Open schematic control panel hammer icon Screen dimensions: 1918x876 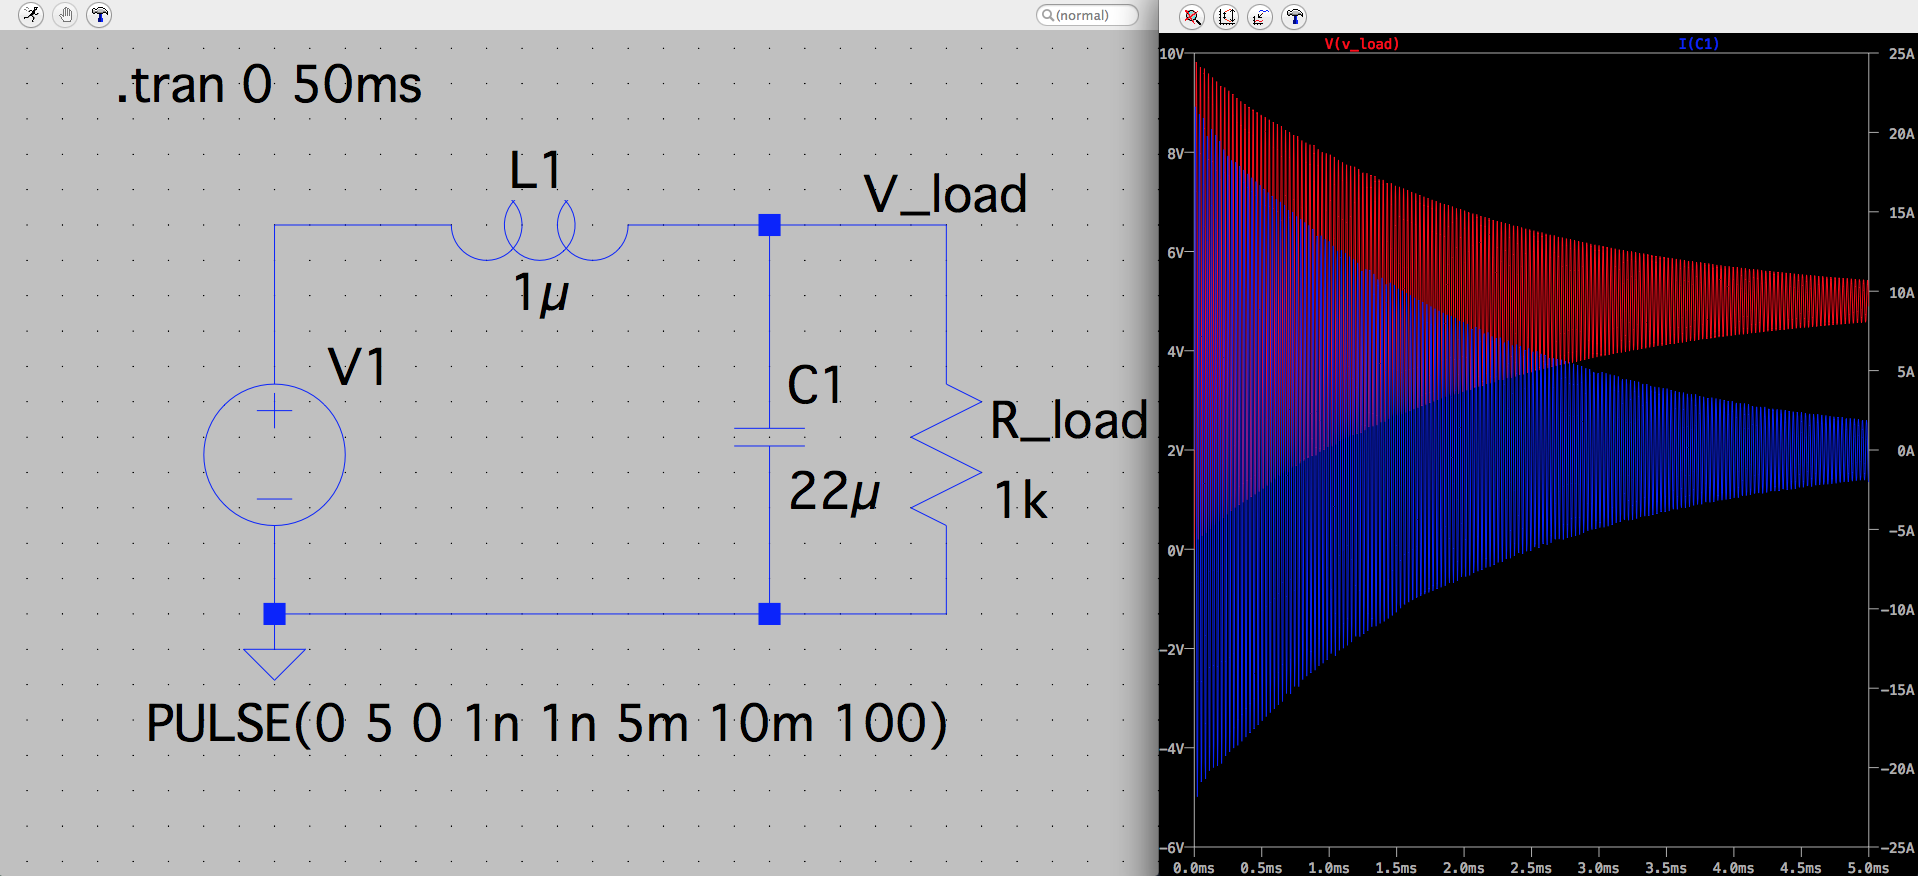click(99, 15)
